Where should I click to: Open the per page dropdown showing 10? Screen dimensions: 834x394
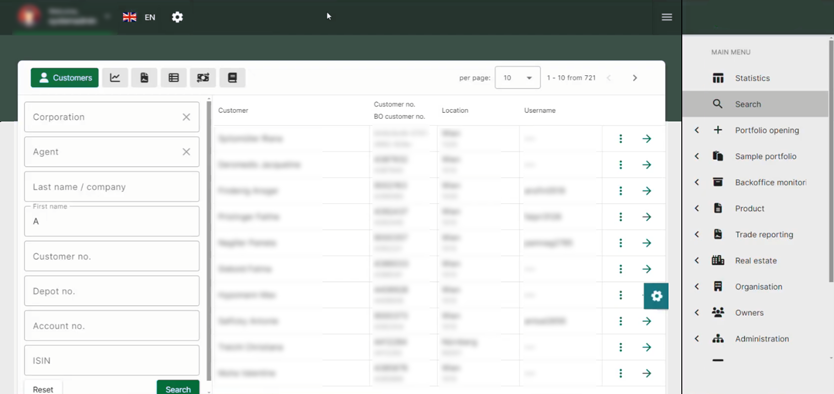pos(518,78)
